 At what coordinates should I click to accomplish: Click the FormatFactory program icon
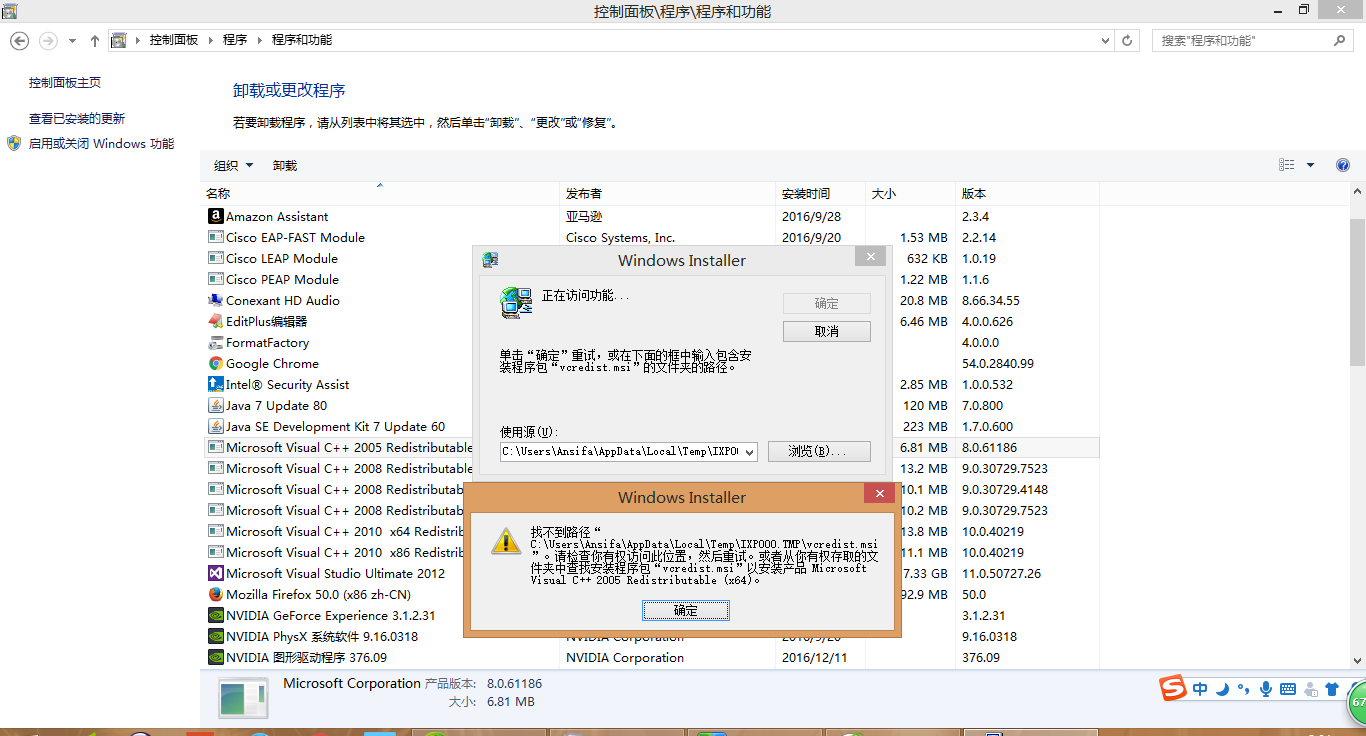tap(215, 342)
